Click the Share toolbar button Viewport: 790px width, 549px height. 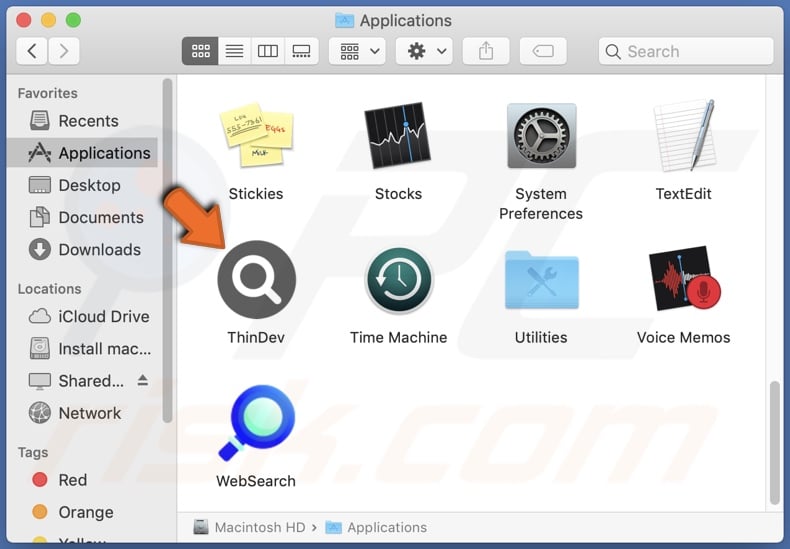pos(485,51)
